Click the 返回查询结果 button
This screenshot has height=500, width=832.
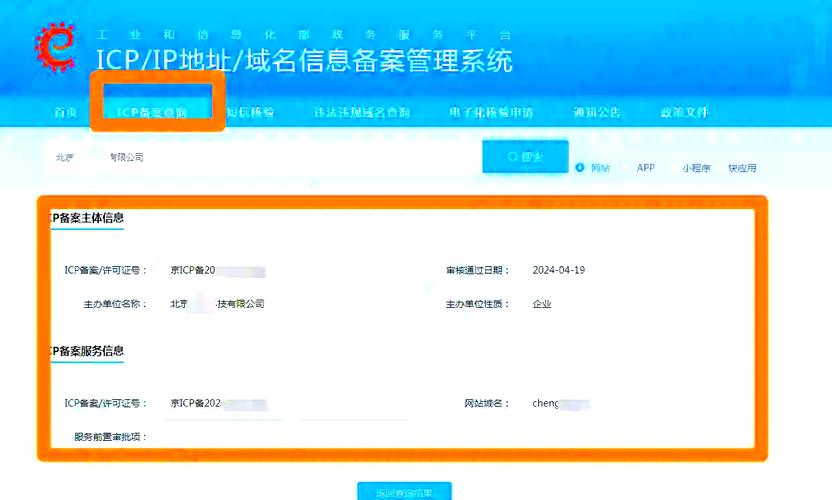404,491
